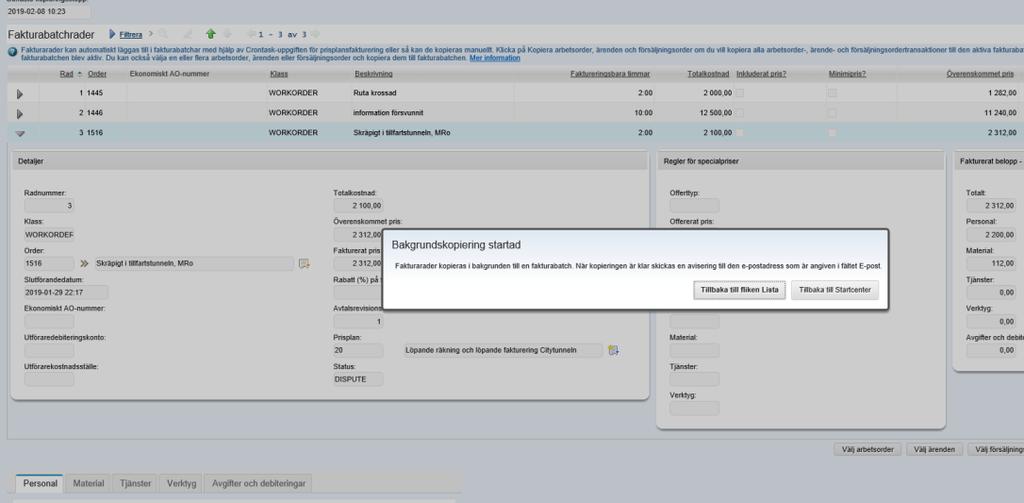
Task: Open the Verktyg tab
Action: pos(182,483)
